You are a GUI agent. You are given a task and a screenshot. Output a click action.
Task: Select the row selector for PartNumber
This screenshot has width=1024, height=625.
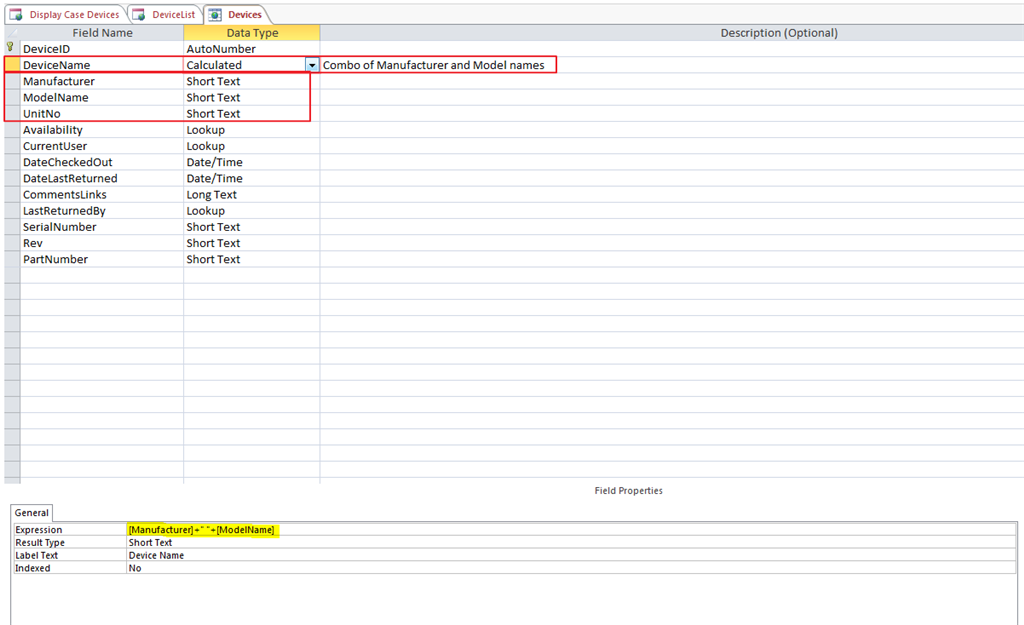click(12, 259)
